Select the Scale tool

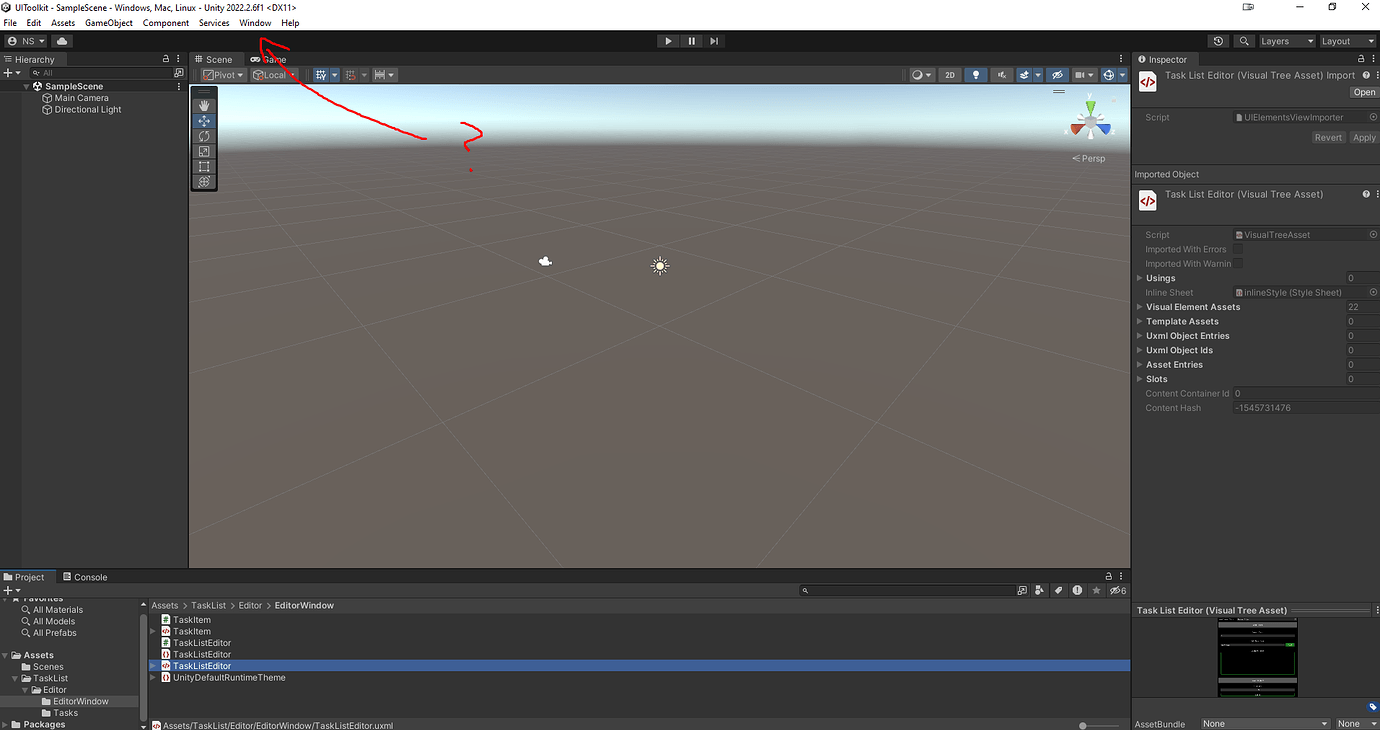[204, 151]
